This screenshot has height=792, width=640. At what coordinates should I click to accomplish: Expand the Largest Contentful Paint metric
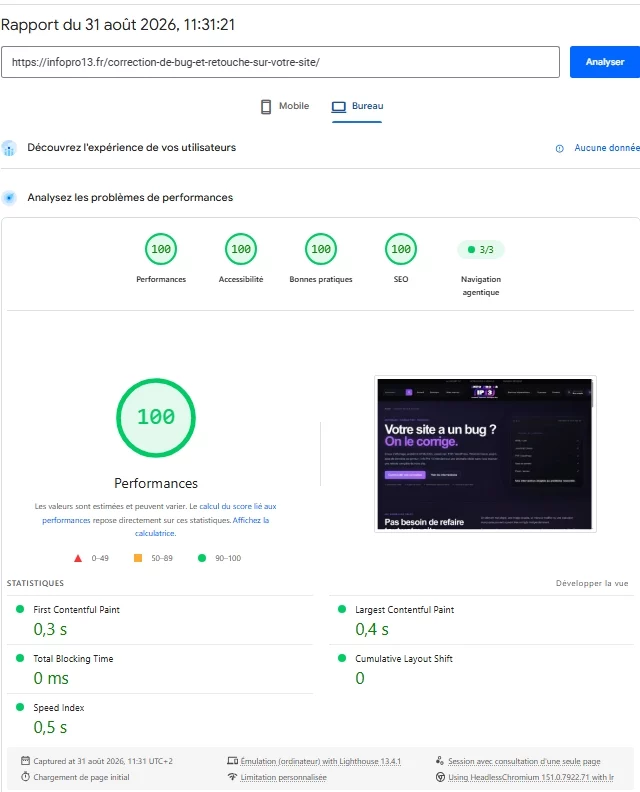(481, 620)
